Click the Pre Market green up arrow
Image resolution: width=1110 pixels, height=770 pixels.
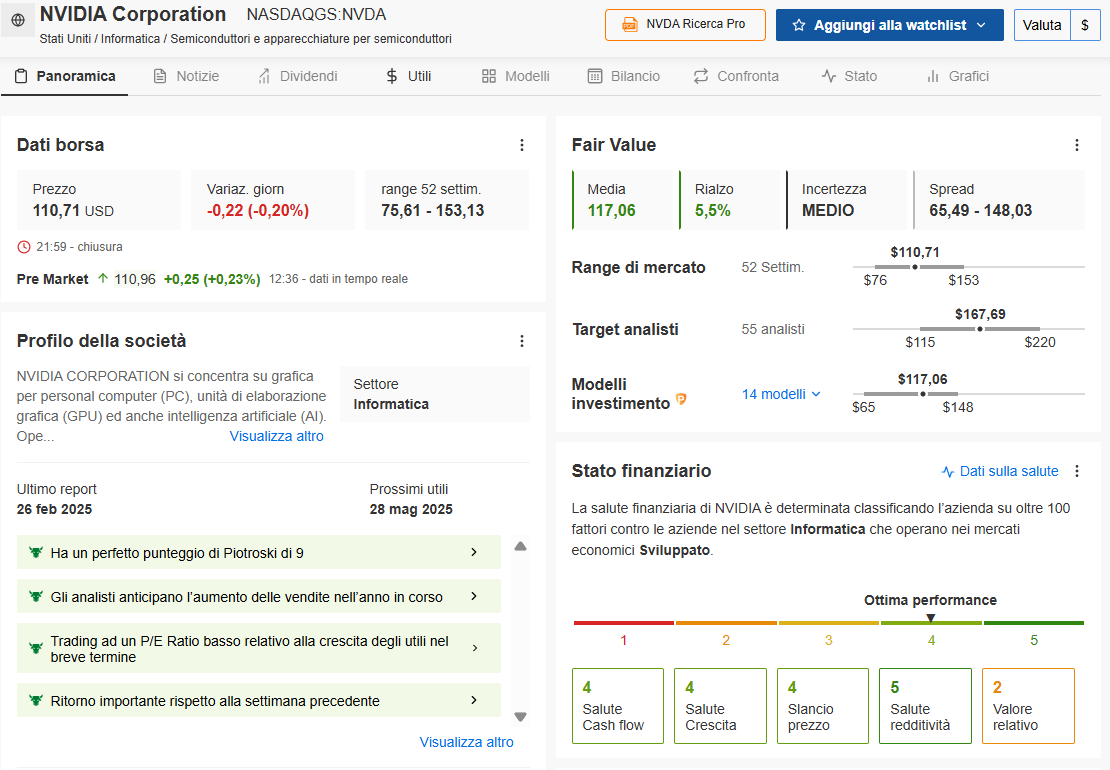pyautogui.click(x=103, y=279)
